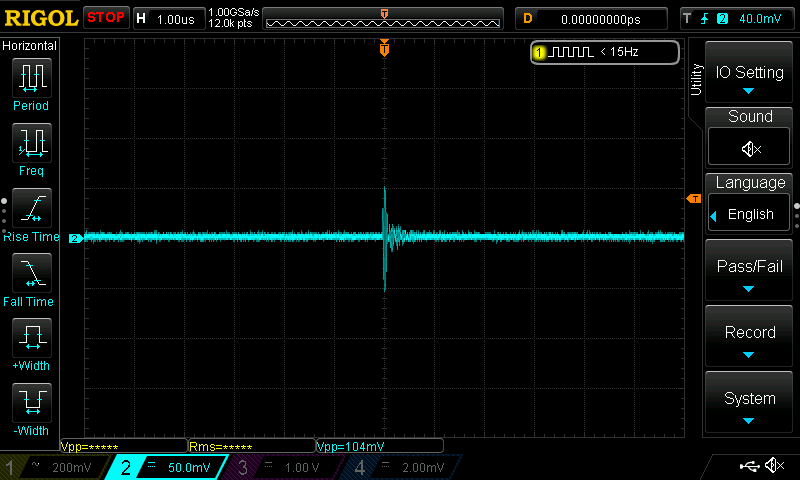Select the Rise Time measurement icon
This screenshot has width=800, height=480.
(32, 208)
